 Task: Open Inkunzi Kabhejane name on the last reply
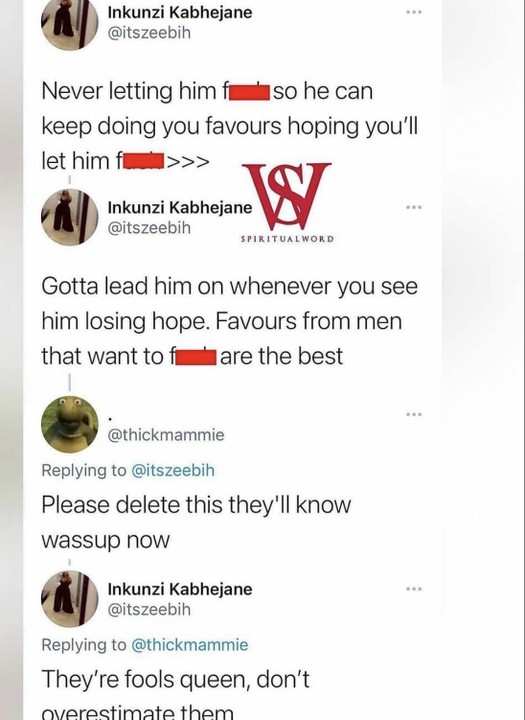tap(180, 589)
